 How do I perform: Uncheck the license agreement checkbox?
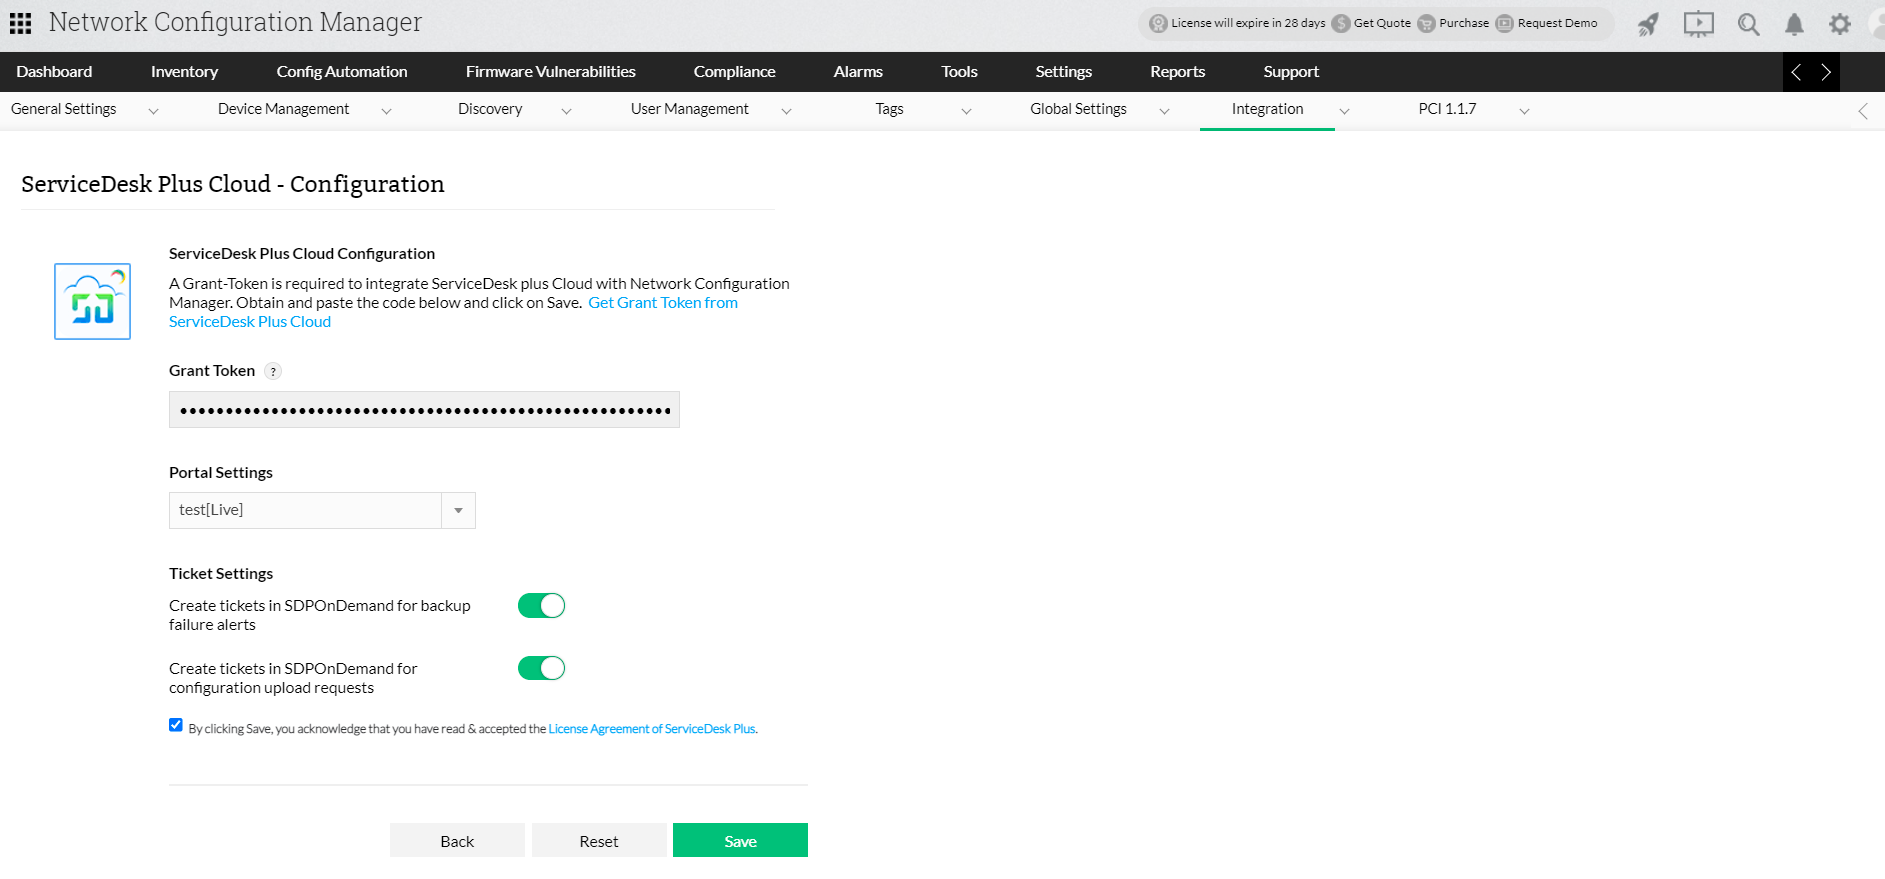click(176, 725)
